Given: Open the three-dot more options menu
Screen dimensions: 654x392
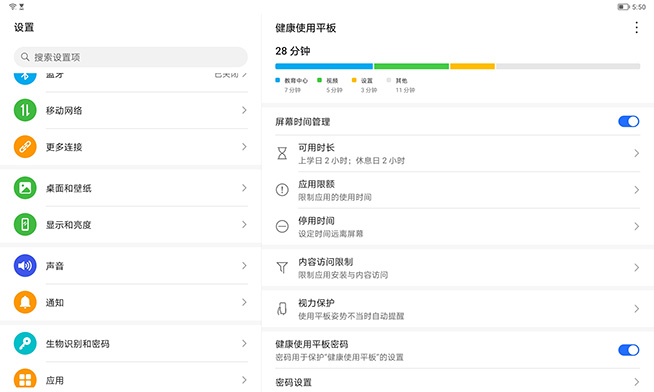Looking at the screenshot, I should pyautogui.click(x=636, y=28).
